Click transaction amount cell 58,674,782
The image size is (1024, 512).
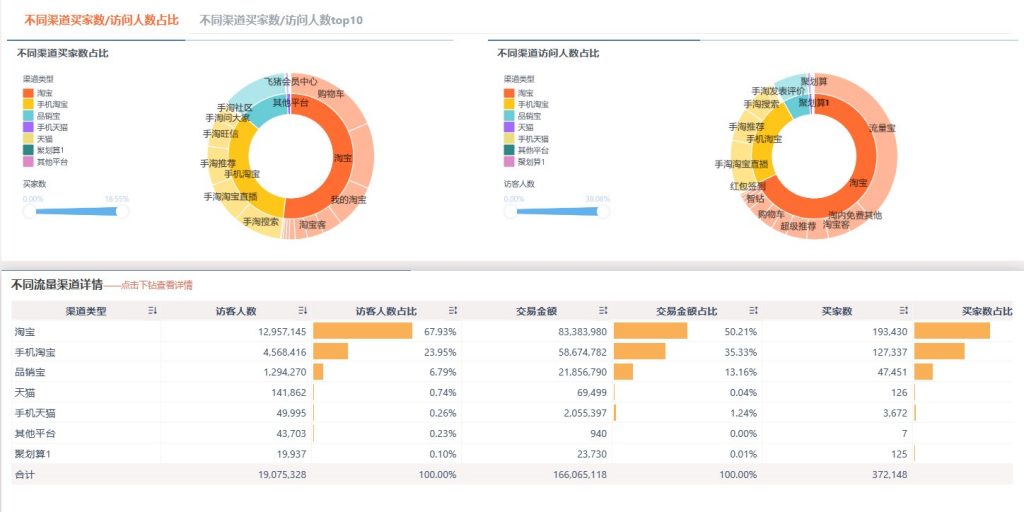click(x=583, y=352)
